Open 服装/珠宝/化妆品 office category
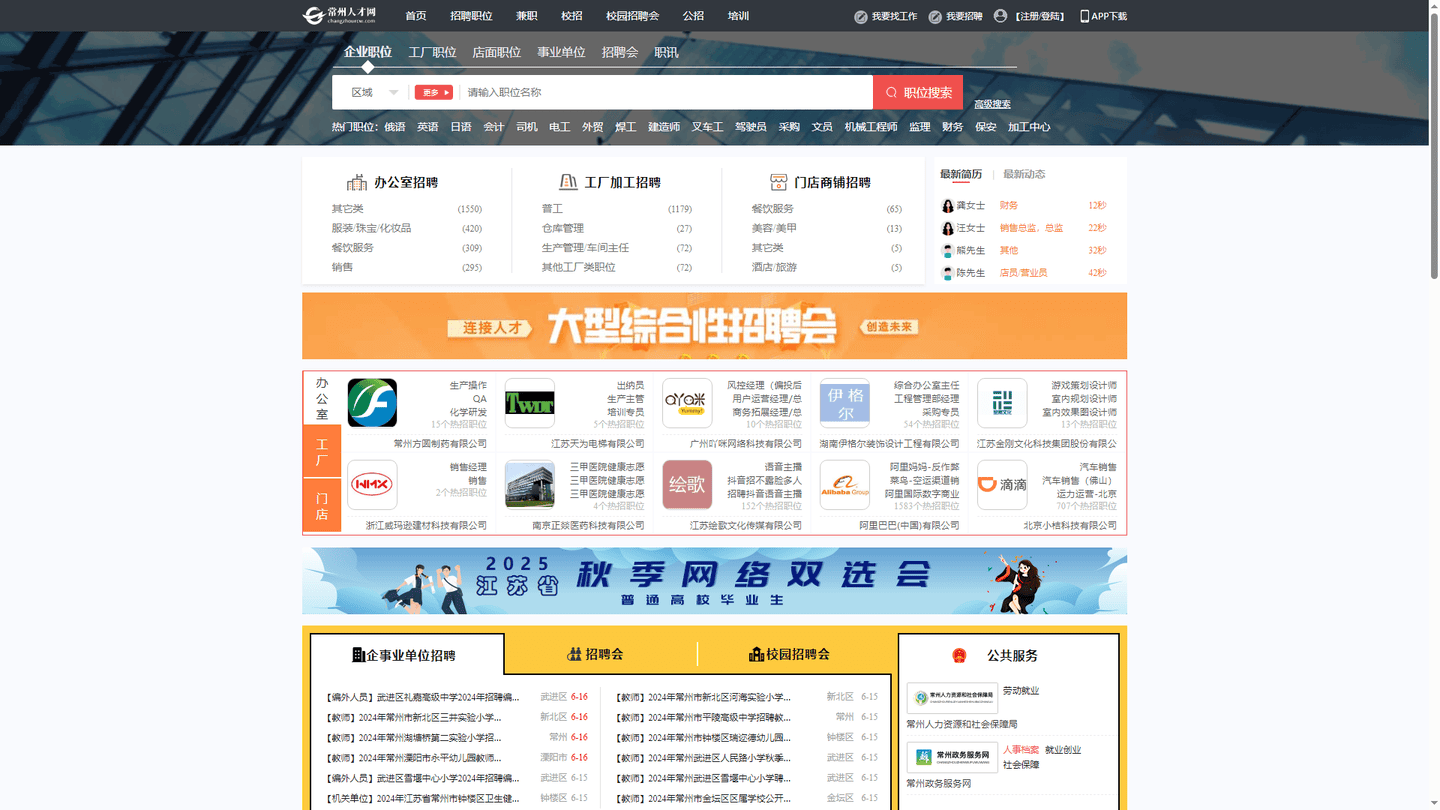Screen dimensions: 1440x810 click(x=371, y=228)
